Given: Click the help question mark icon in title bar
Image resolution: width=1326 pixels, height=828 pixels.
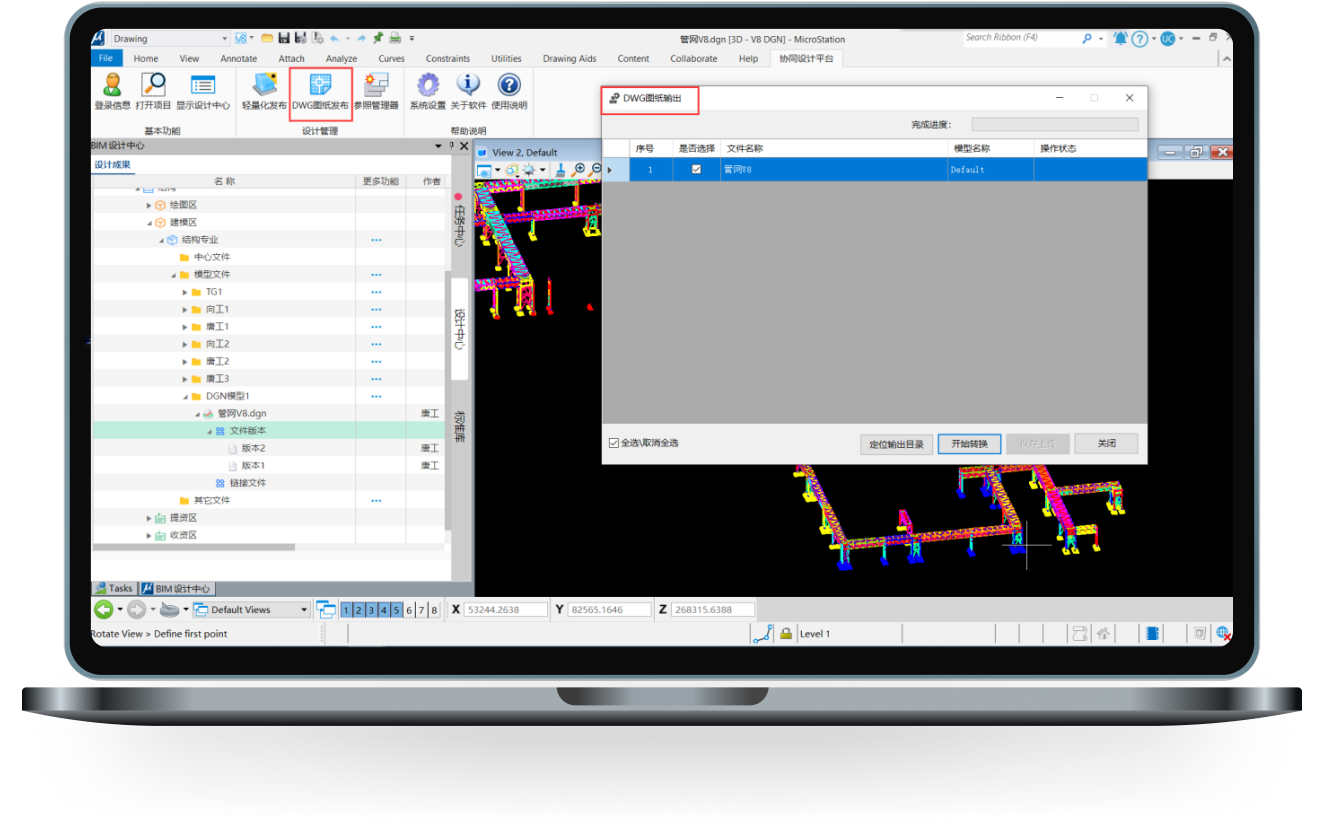Looking at the screenshot, I should pos(1139,38).
